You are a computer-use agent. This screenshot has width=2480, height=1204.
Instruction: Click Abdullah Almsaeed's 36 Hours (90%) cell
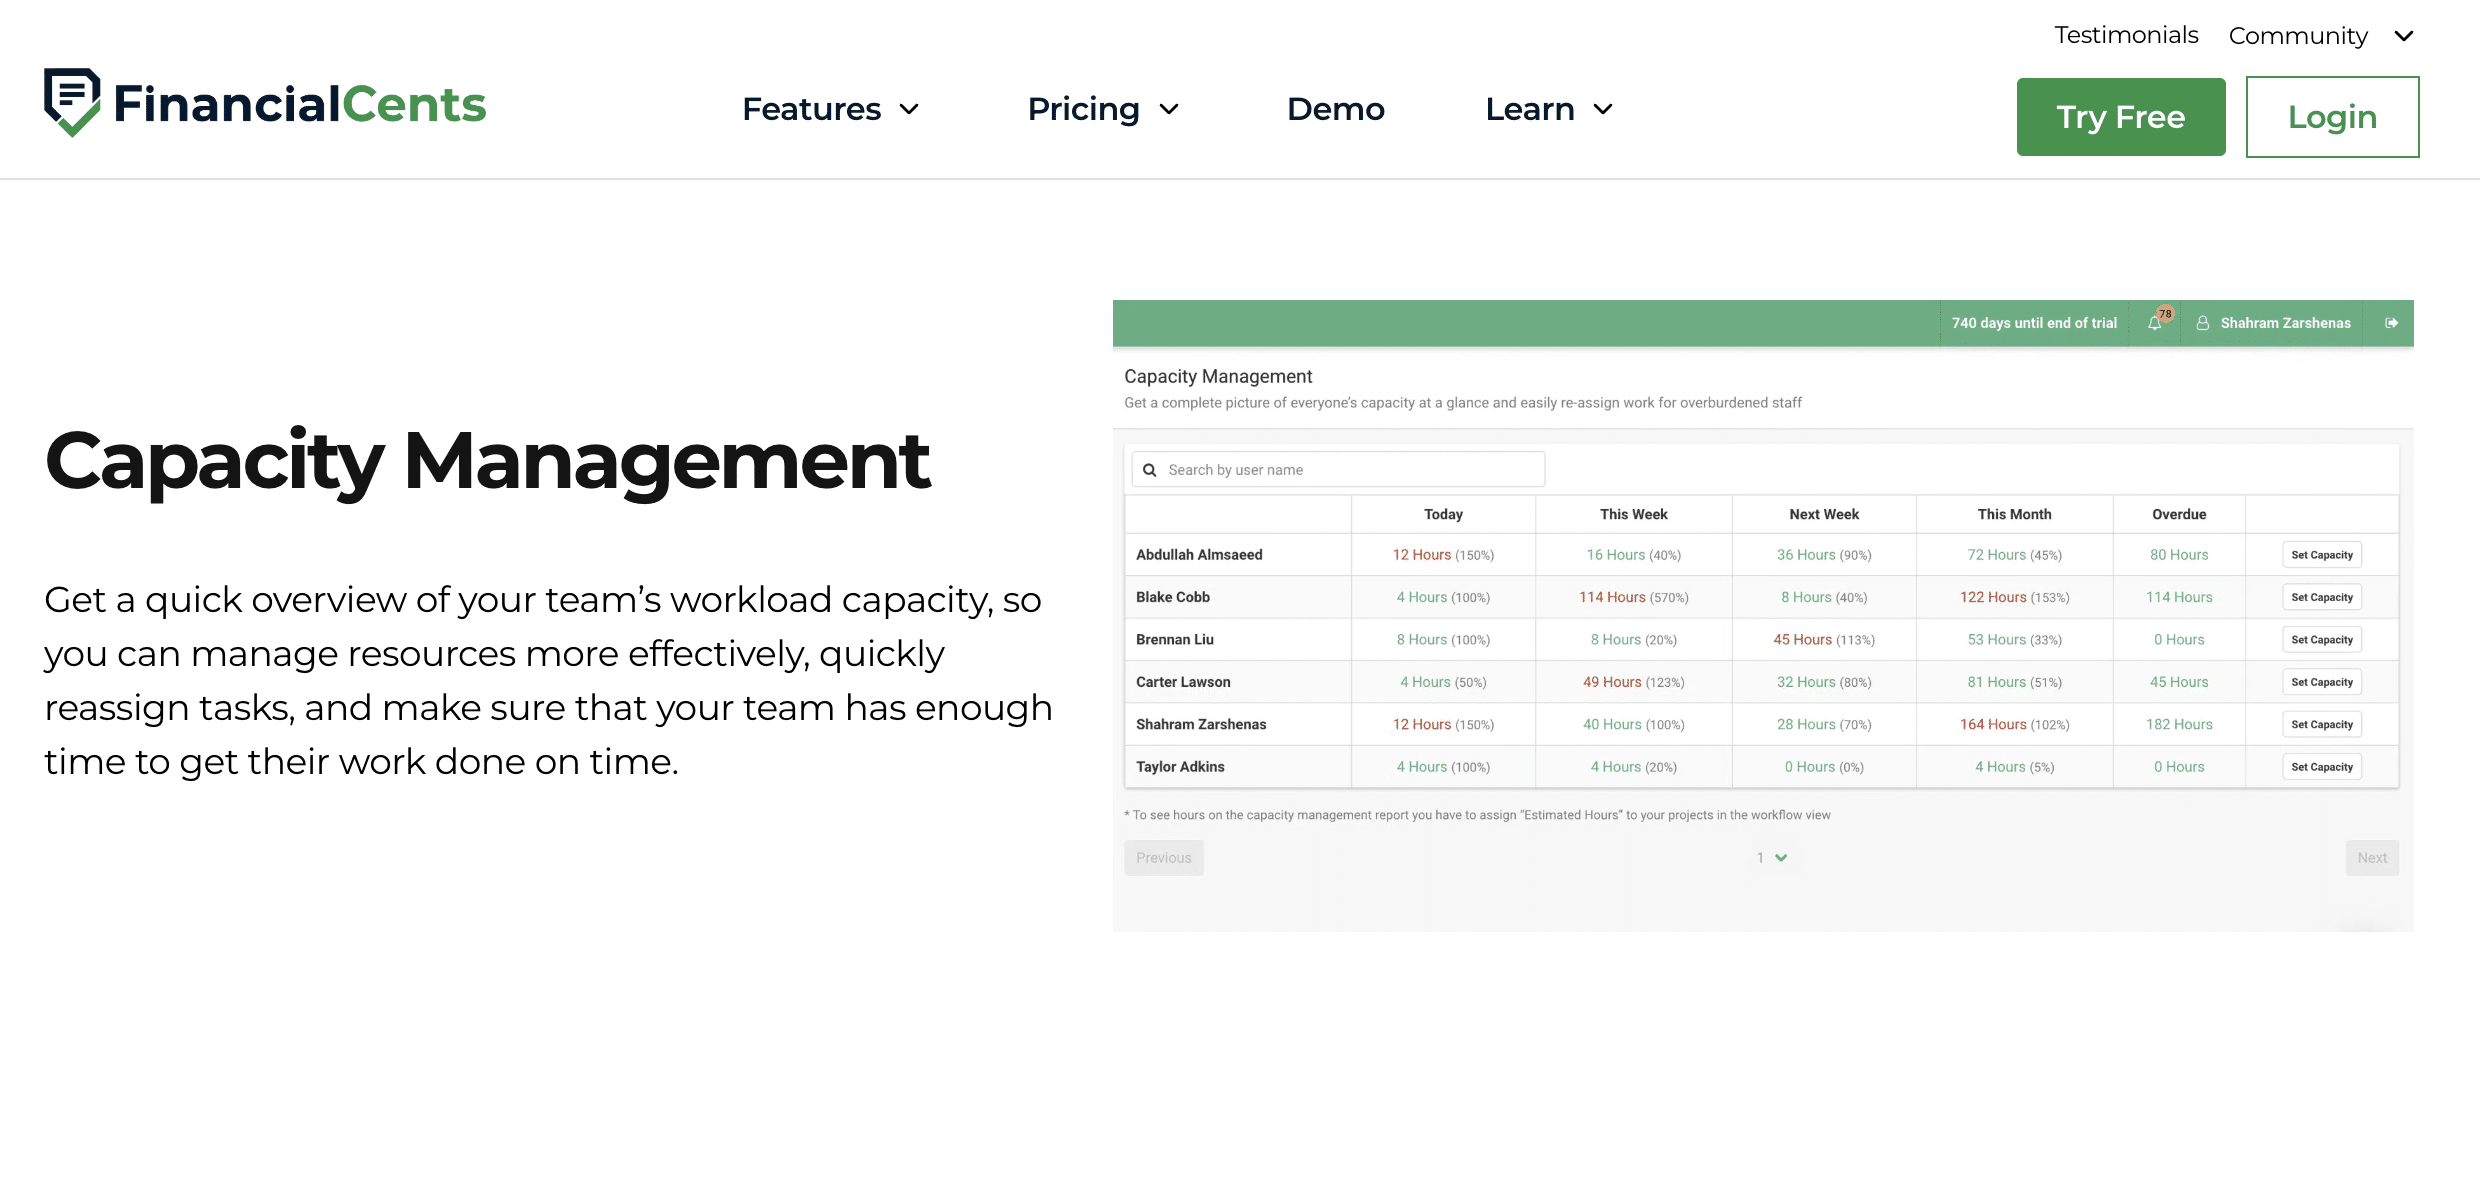point(1824,555)
